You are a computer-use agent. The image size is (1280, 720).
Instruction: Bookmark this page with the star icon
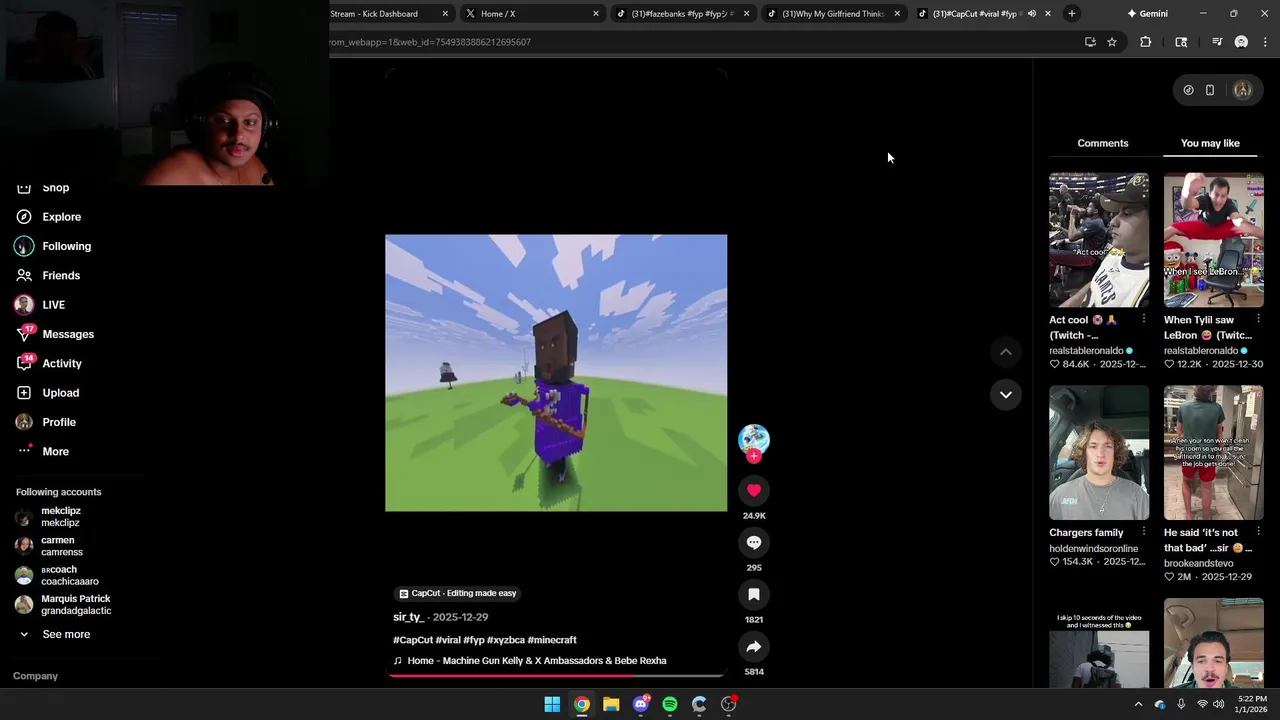pyautogui.click(x=1111, y=42)
